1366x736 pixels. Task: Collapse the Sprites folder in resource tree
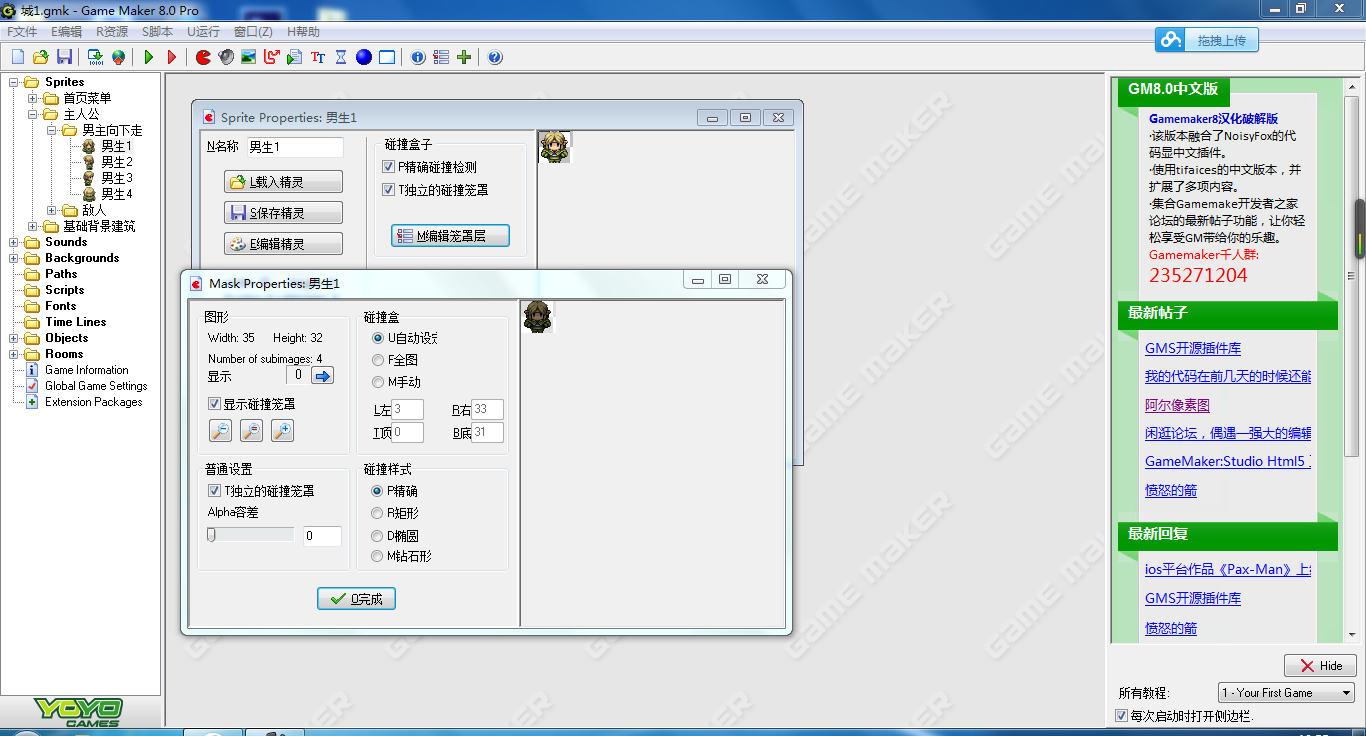(14, 82)
